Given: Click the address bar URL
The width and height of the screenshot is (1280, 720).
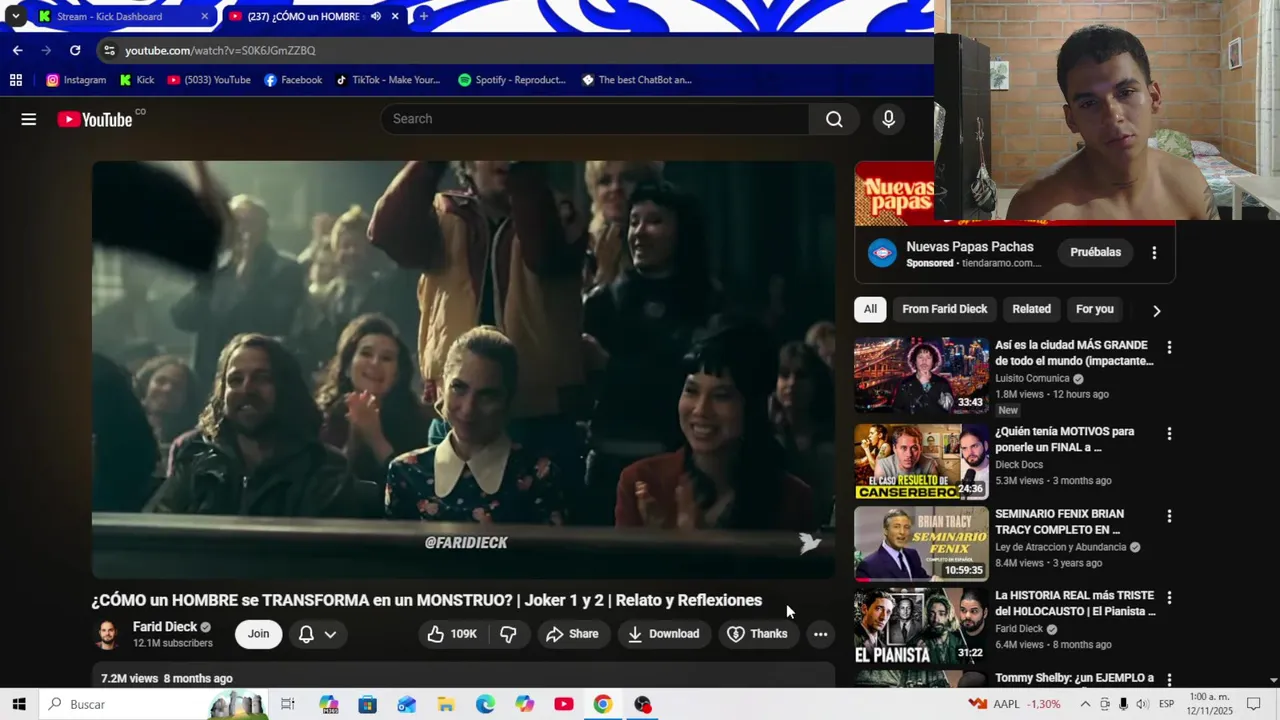Looking at the screenshot, I should click(x=220, y=50).
